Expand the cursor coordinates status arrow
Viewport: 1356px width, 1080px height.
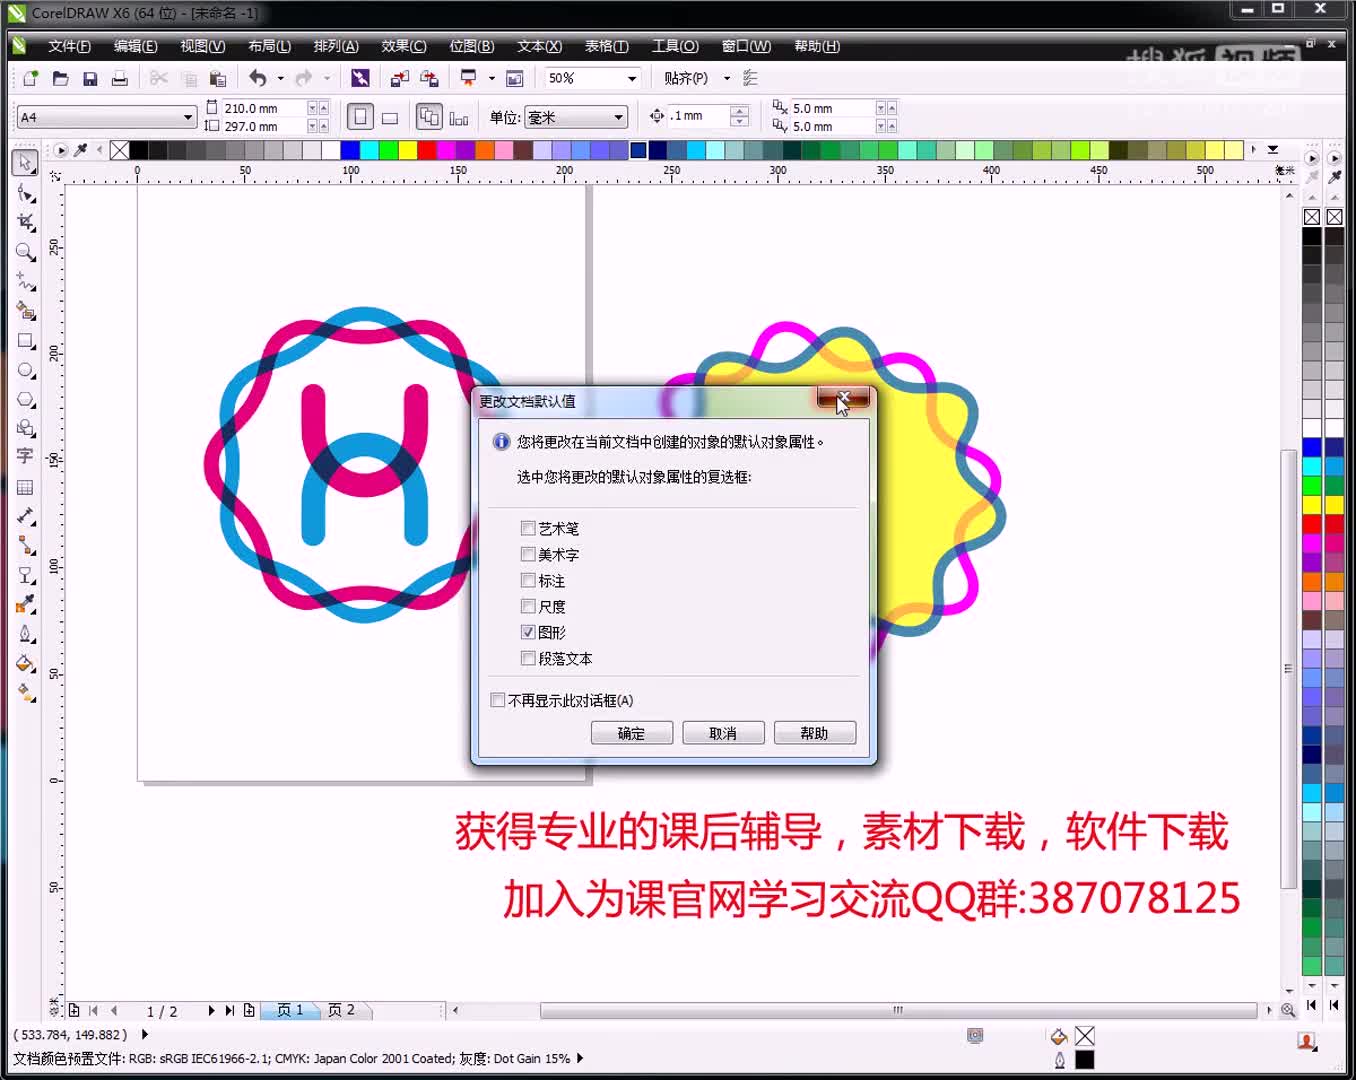[145, 1035]
